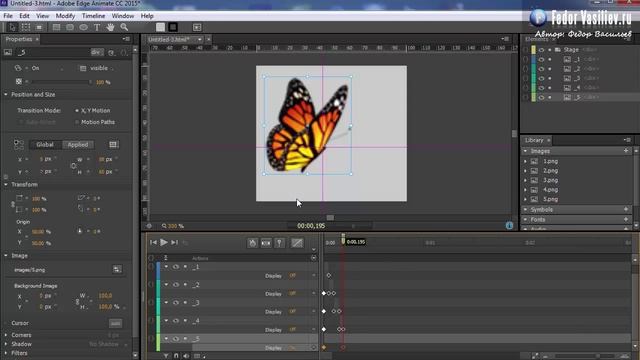Go to timeline end button
Screen dimensions: 640x360
pyautogui.click(x=175, y=242)
